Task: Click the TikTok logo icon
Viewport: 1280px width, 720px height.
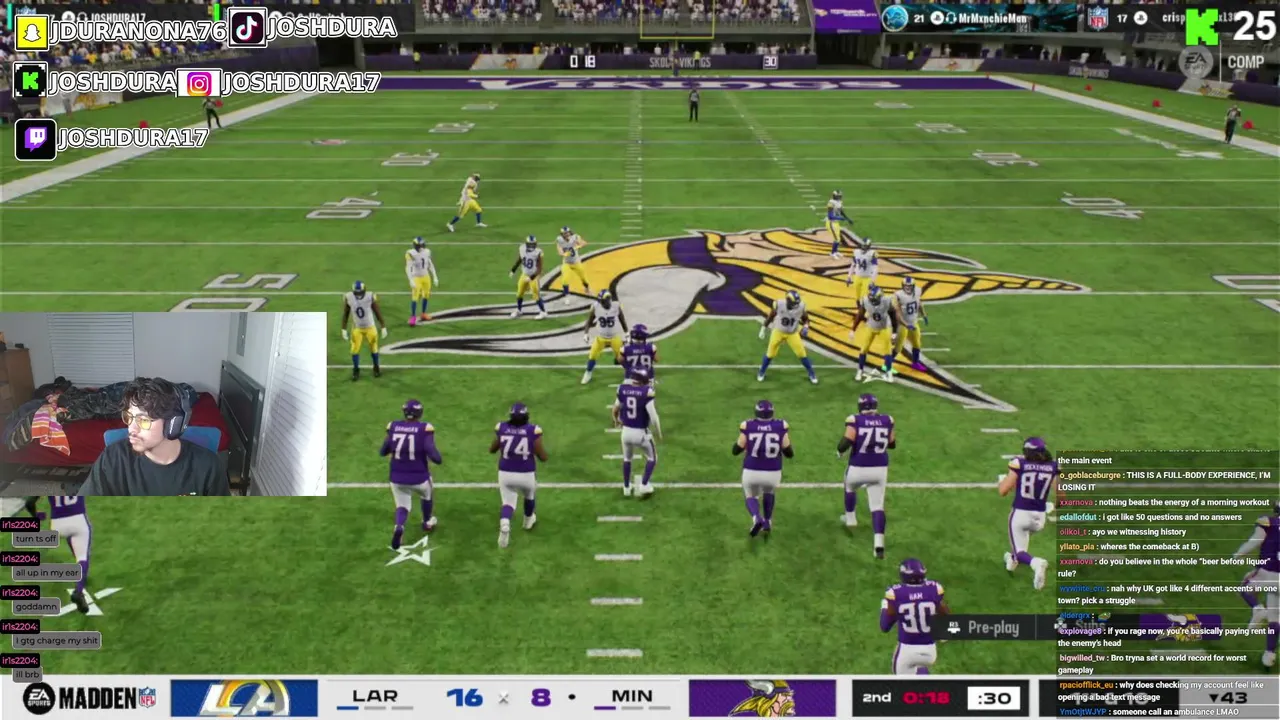Action: [x=247, y=27]
